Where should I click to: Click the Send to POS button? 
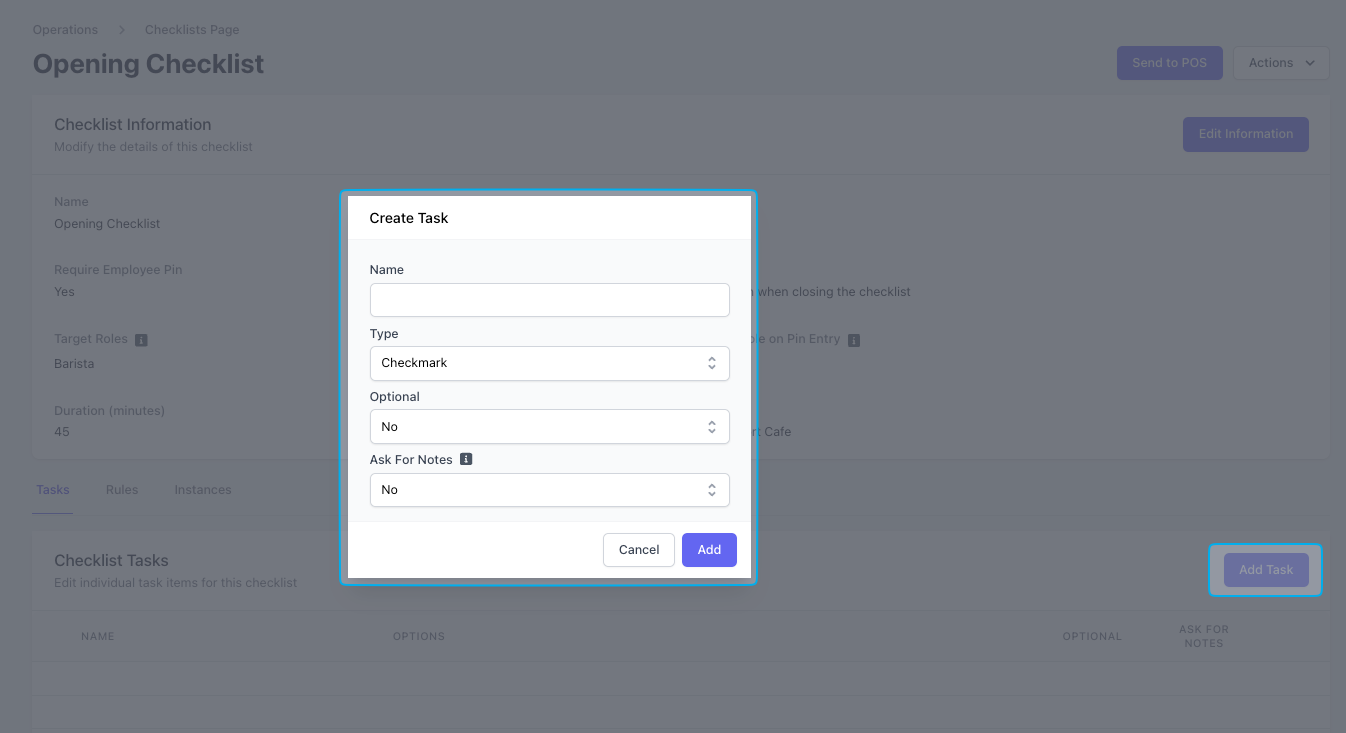click(x=1169, y=63)
